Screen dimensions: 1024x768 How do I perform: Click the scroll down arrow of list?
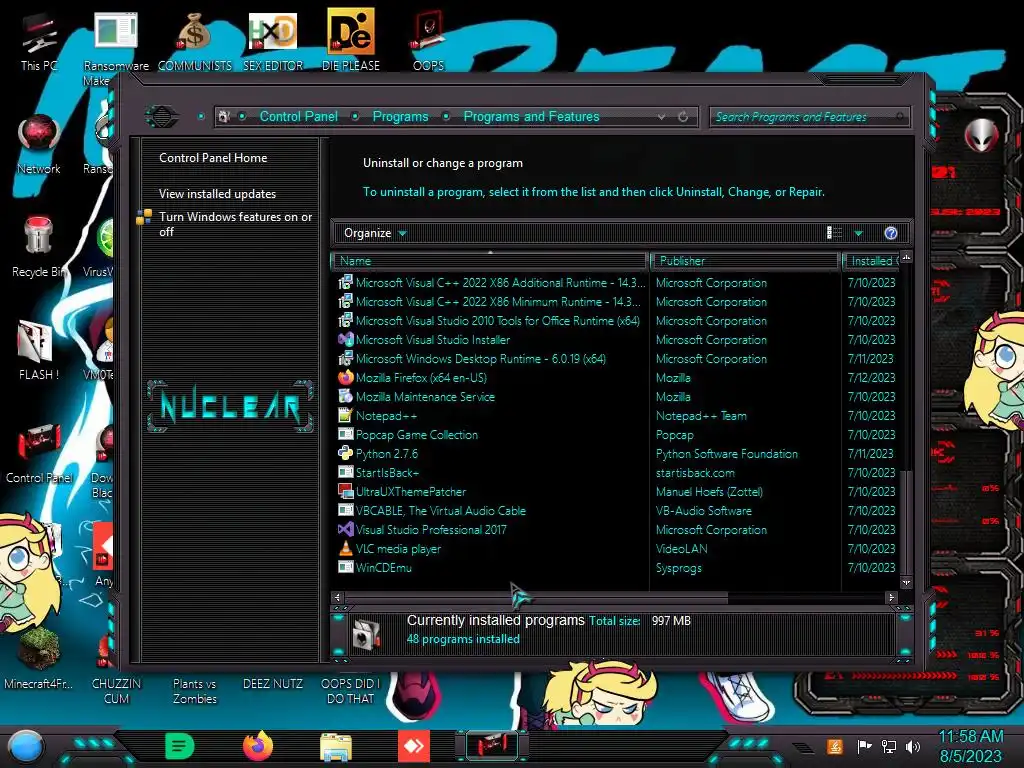tap(906, 582)
